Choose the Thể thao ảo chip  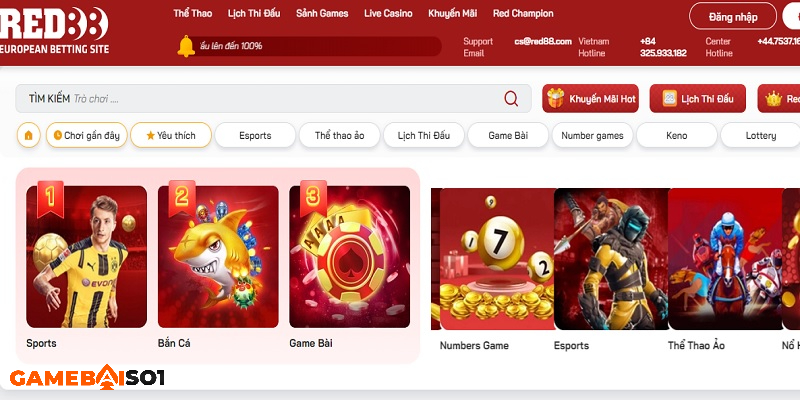(340, 135)
